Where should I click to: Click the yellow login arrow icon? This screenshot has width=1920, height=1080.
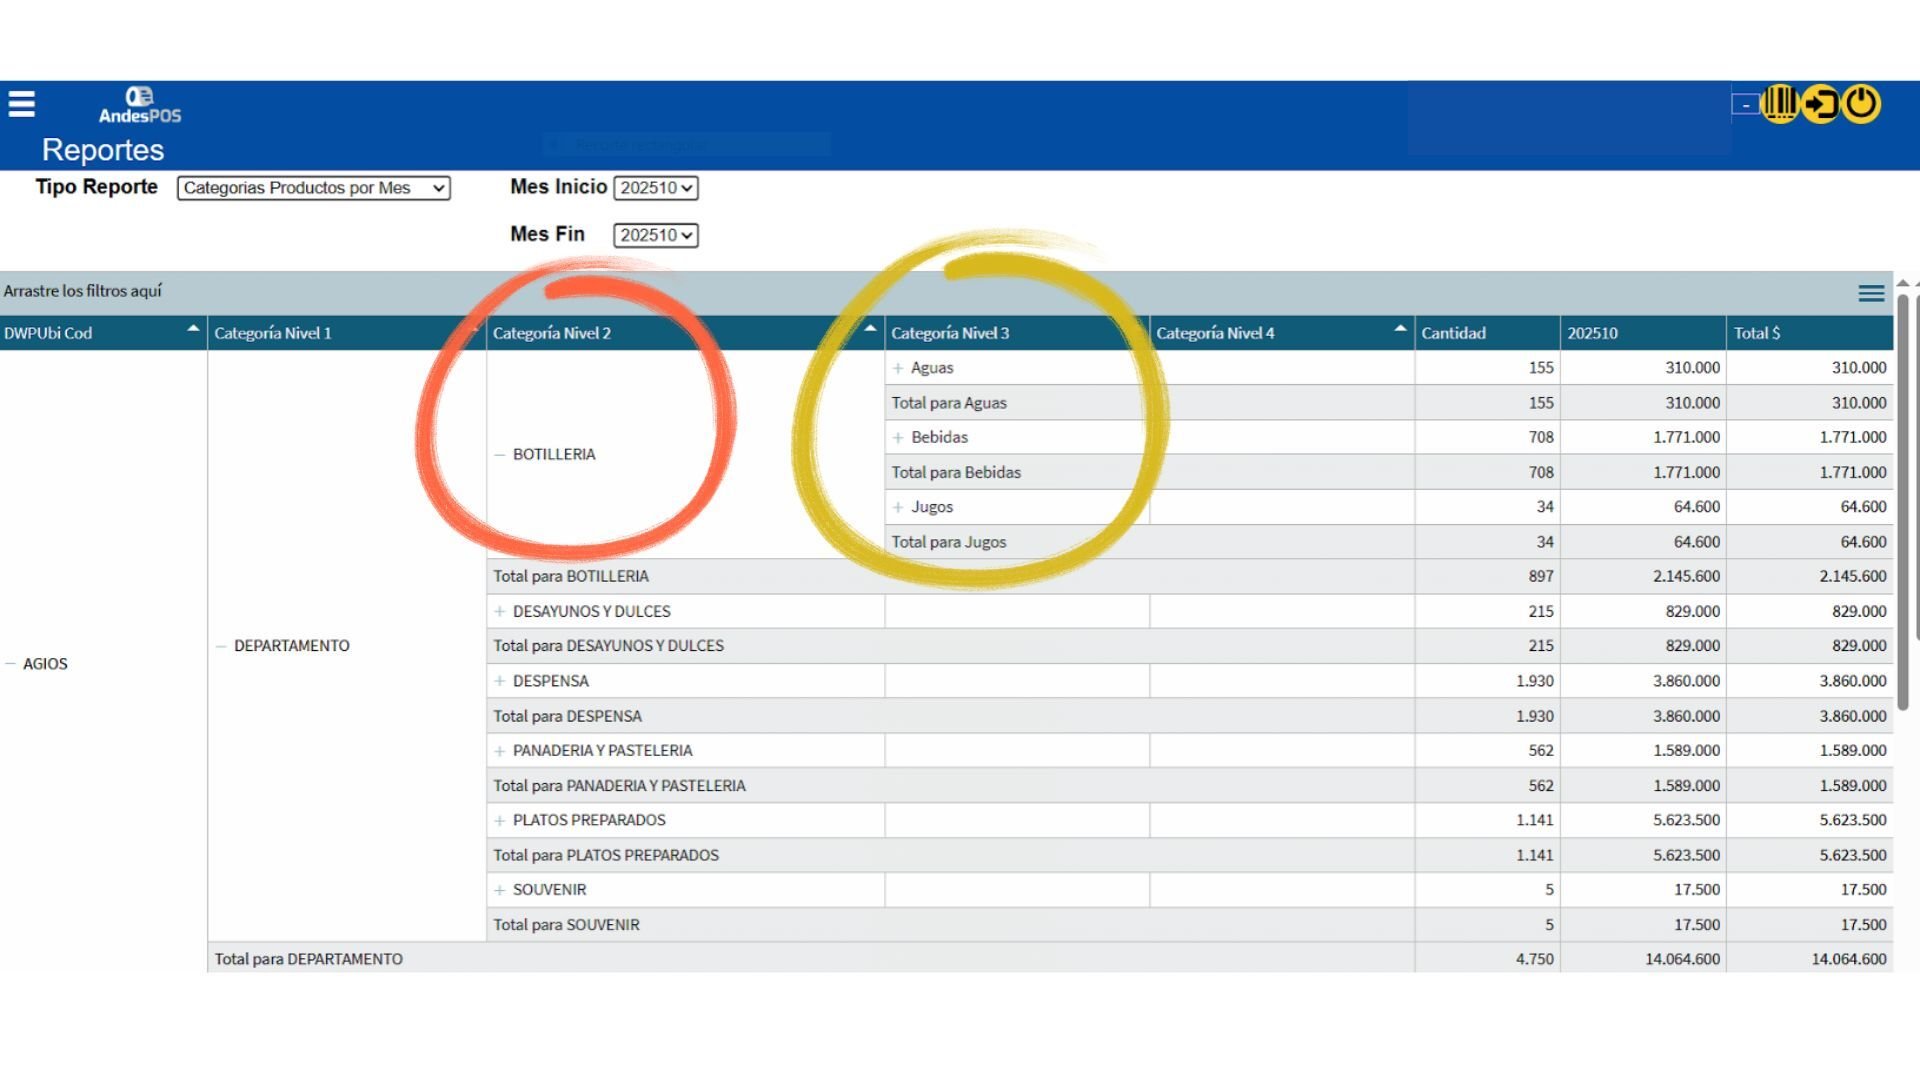1821,103
